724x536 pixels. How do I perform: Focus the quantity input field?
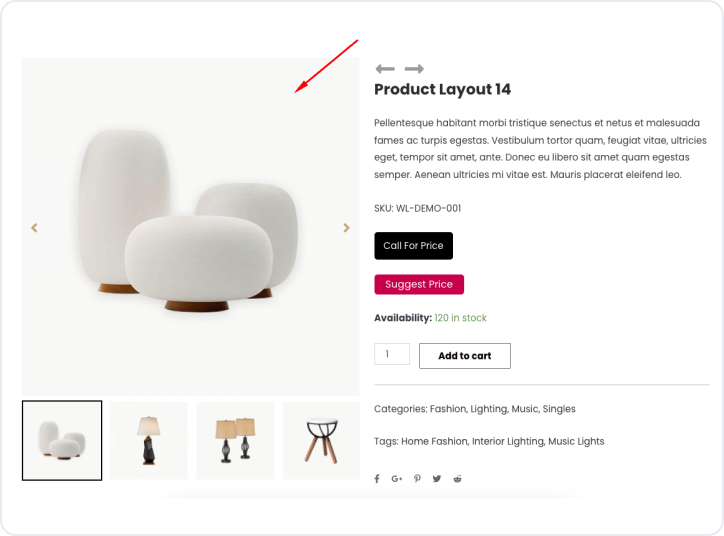point(391,354)
